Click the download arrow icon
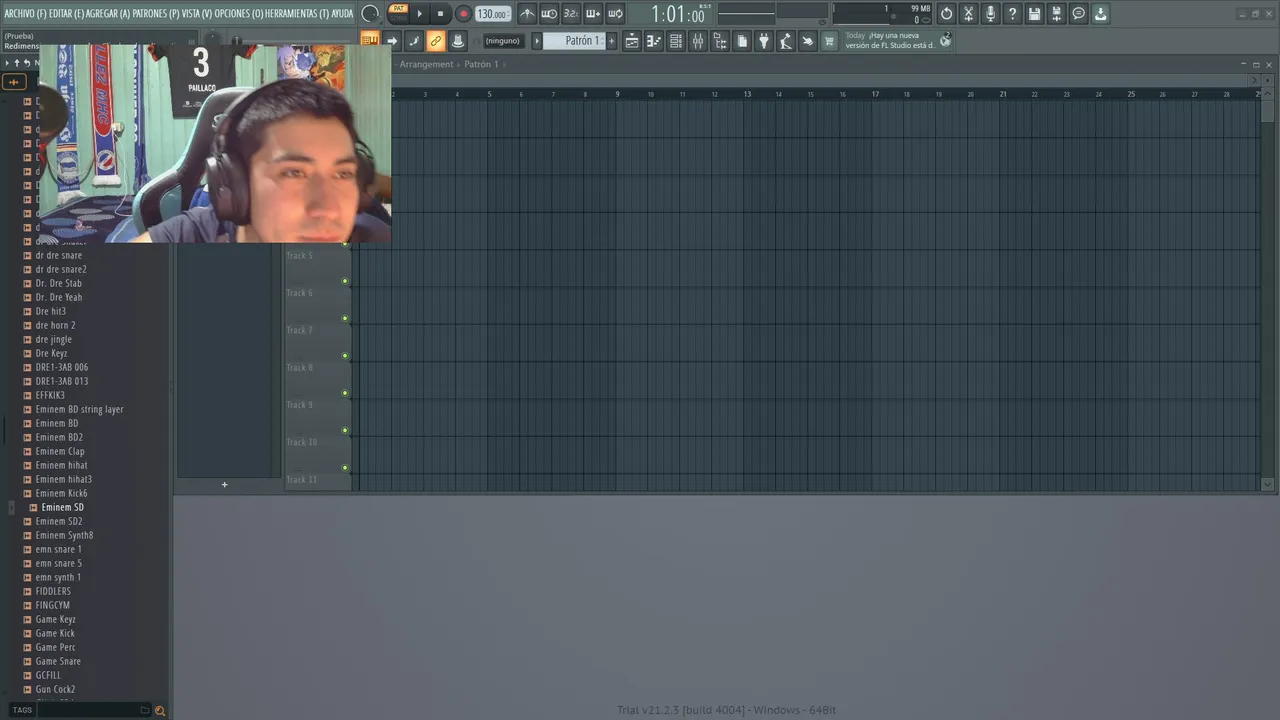The height and width of the screenshot is (720, 1280). coord(1101,14)
